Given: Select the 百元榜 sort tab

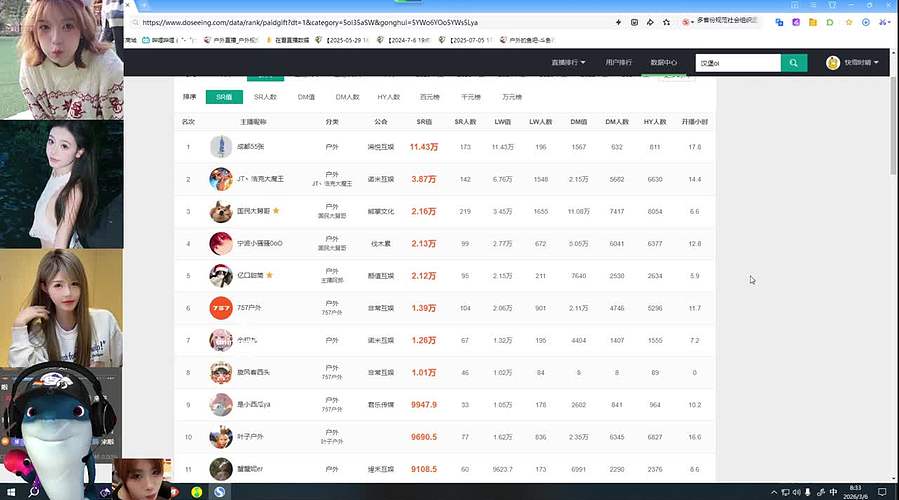Looking at the screenshot, I should coord(429,97).
